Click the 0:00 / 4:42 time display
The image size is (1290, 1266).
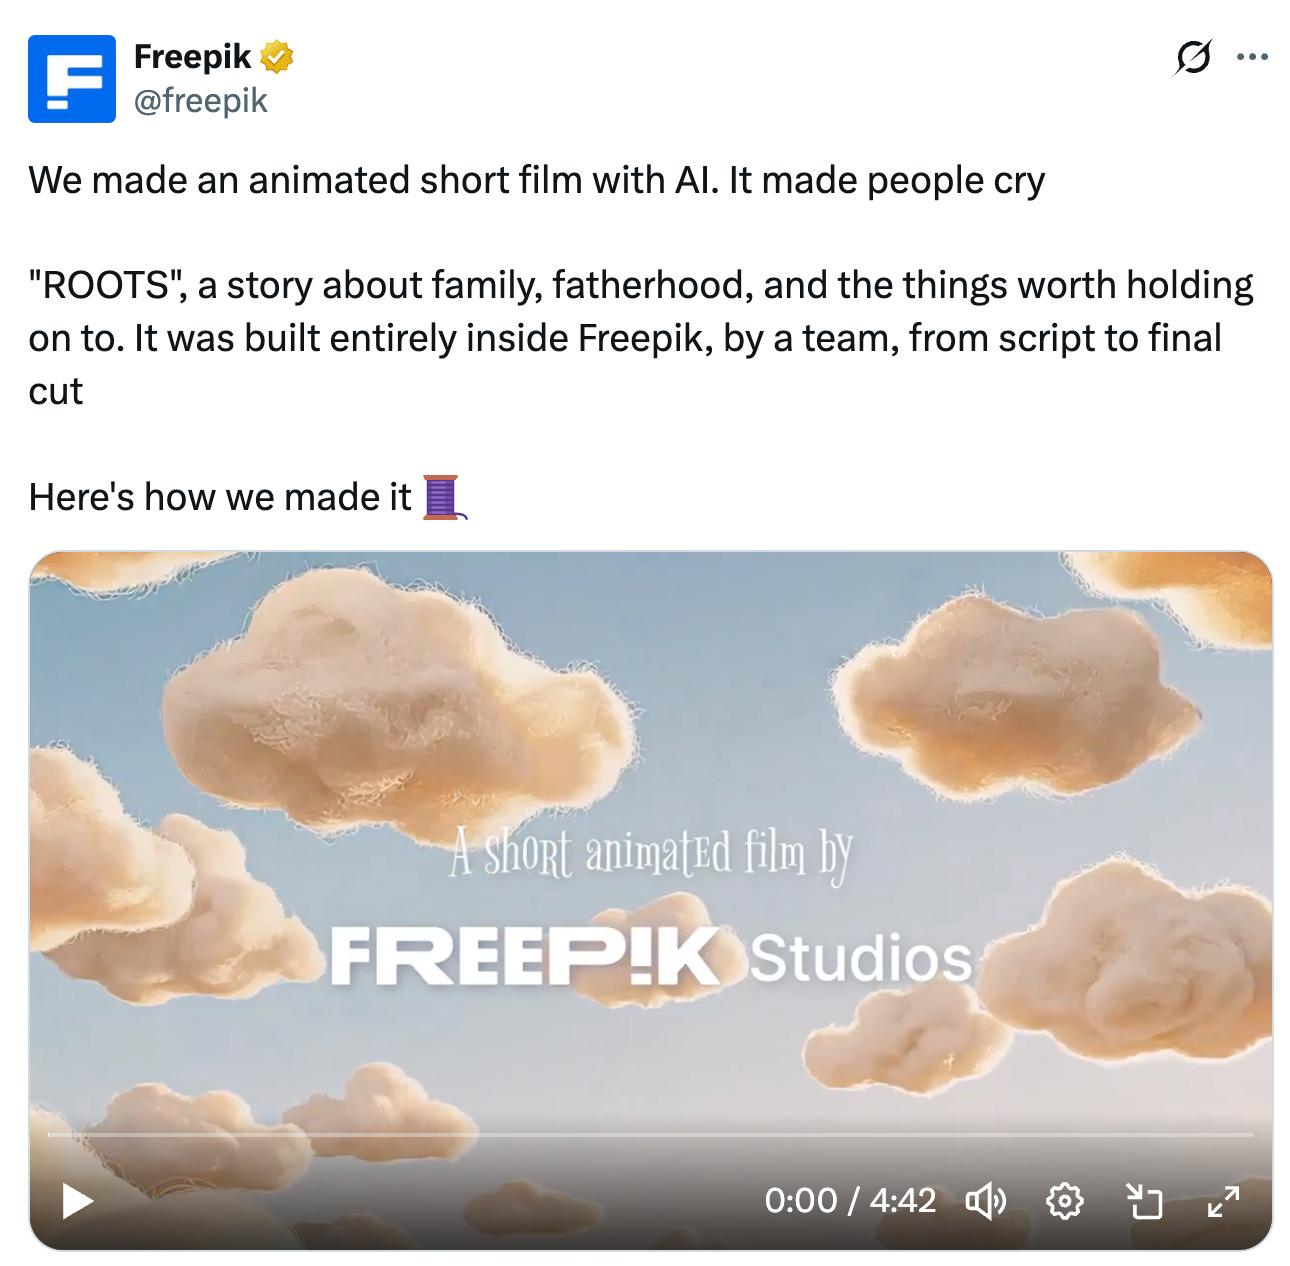click(850, 1200)
